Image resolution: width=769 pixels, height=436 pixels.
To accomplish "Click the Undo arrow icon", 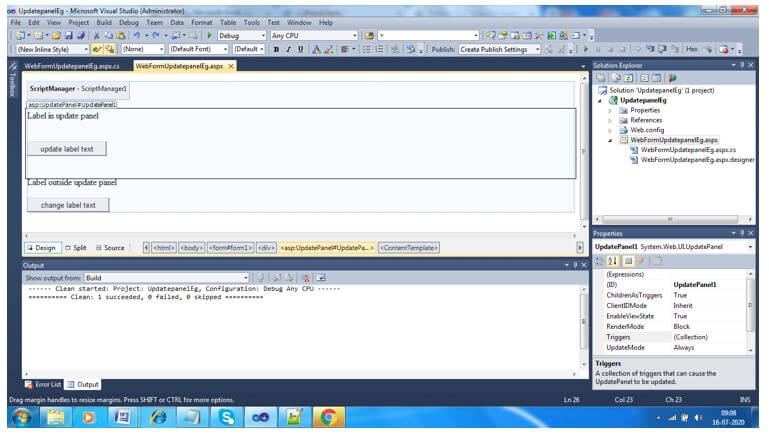I will [137, 35].
